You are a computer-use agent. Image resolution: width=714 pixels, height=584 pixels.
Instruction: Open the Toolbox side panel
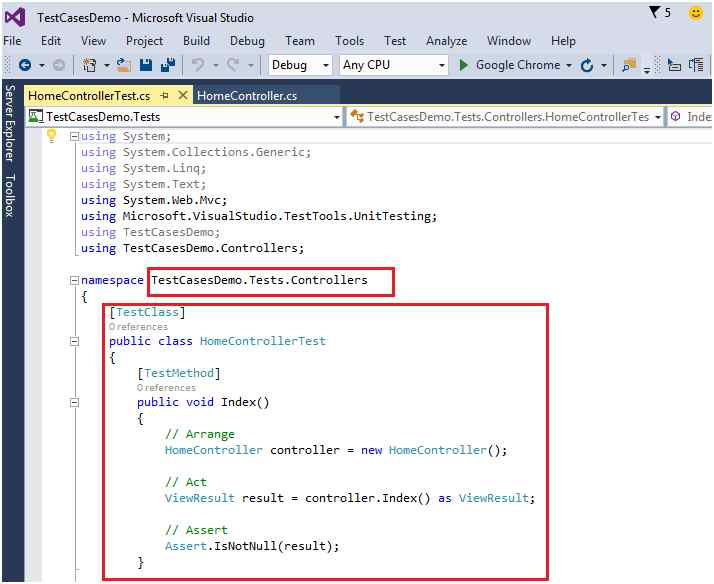9,196
